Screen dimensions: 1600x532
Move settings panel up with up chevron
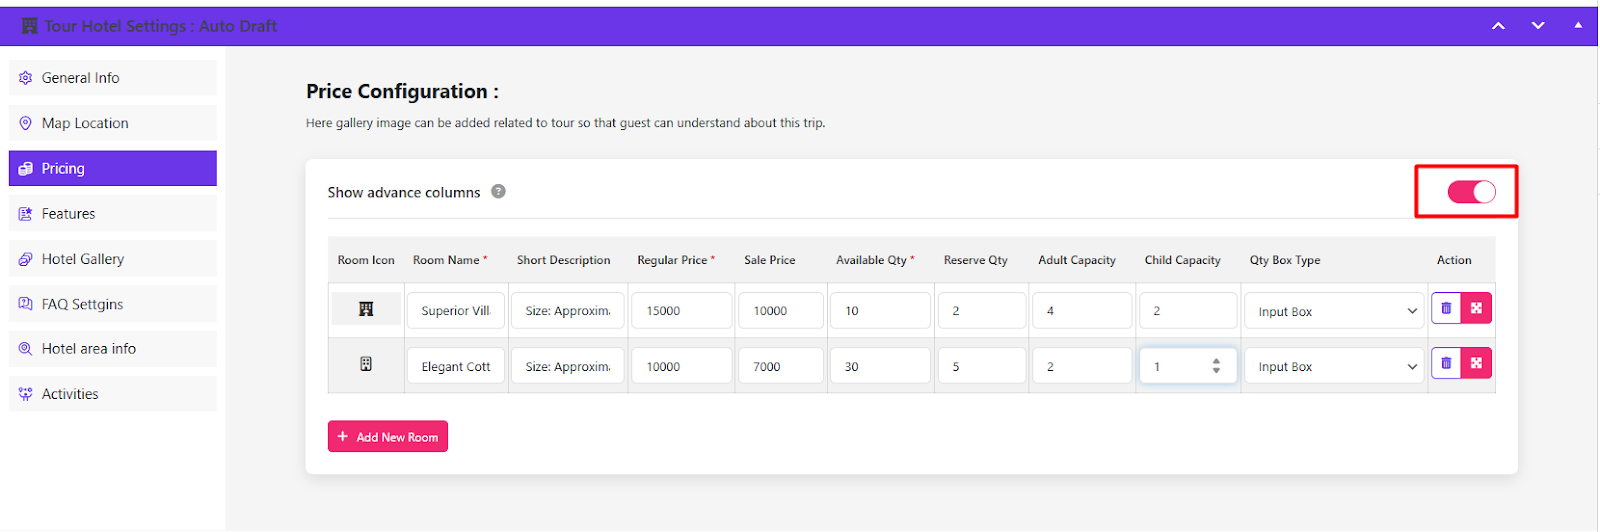coord(1498,26)
